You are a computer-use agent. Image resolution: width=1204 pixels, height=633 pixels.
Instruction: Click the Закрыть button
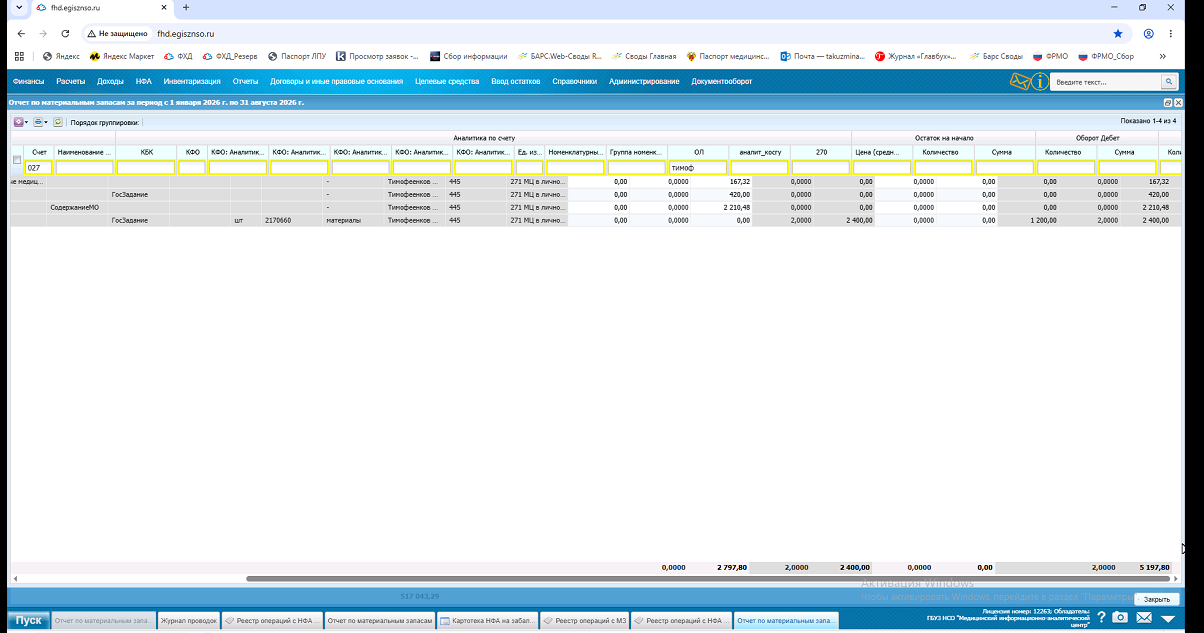1156,599
